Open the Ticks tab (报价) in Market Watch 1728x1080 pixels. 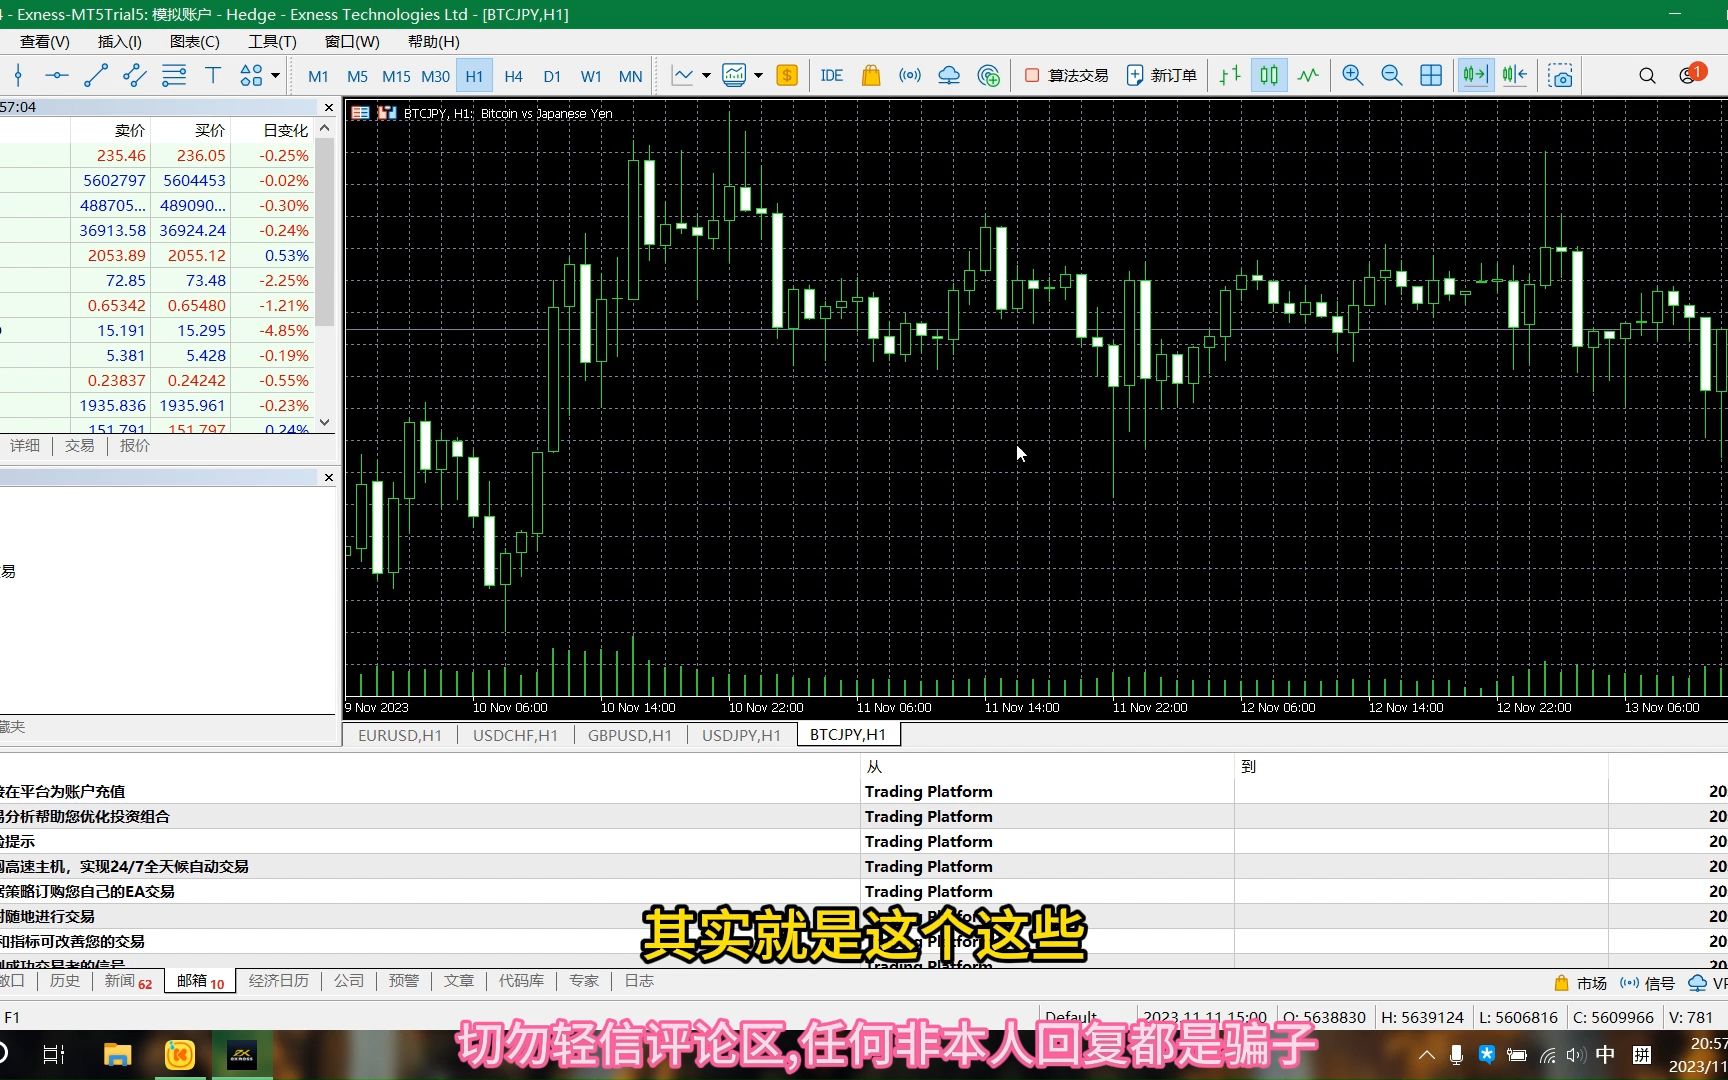pos(134,446)
